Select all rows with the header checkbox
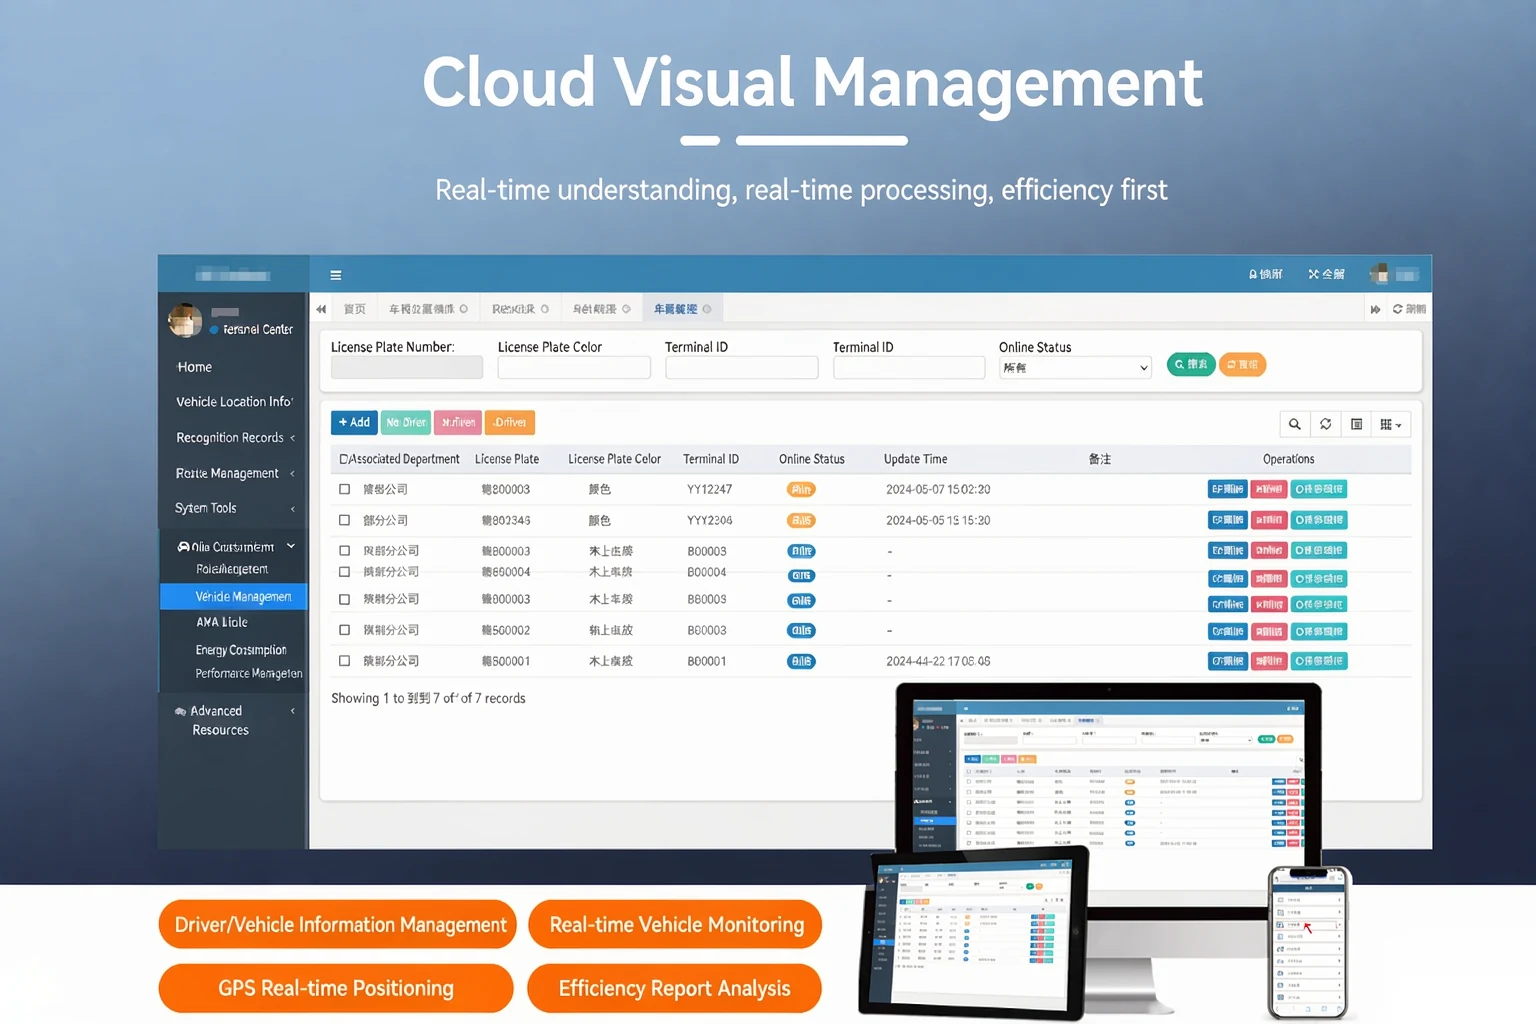1536x1024 pixels. click(x=344, y=459)
